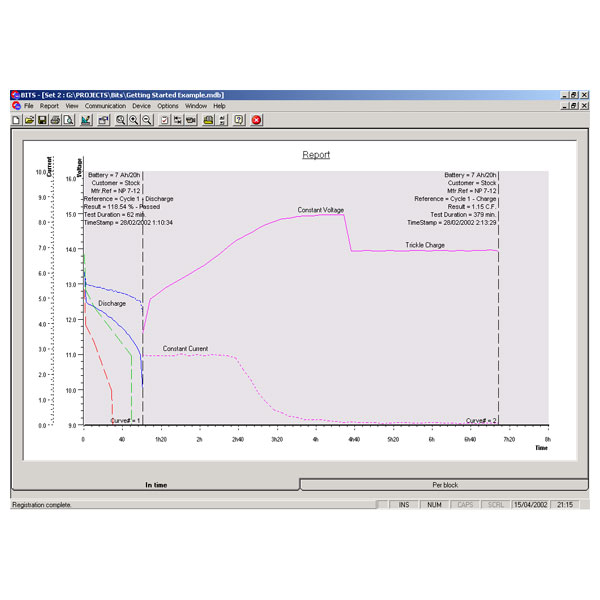Click the question mark help icon
Viewport: 600px width, 600px height.
click(239, 120)
